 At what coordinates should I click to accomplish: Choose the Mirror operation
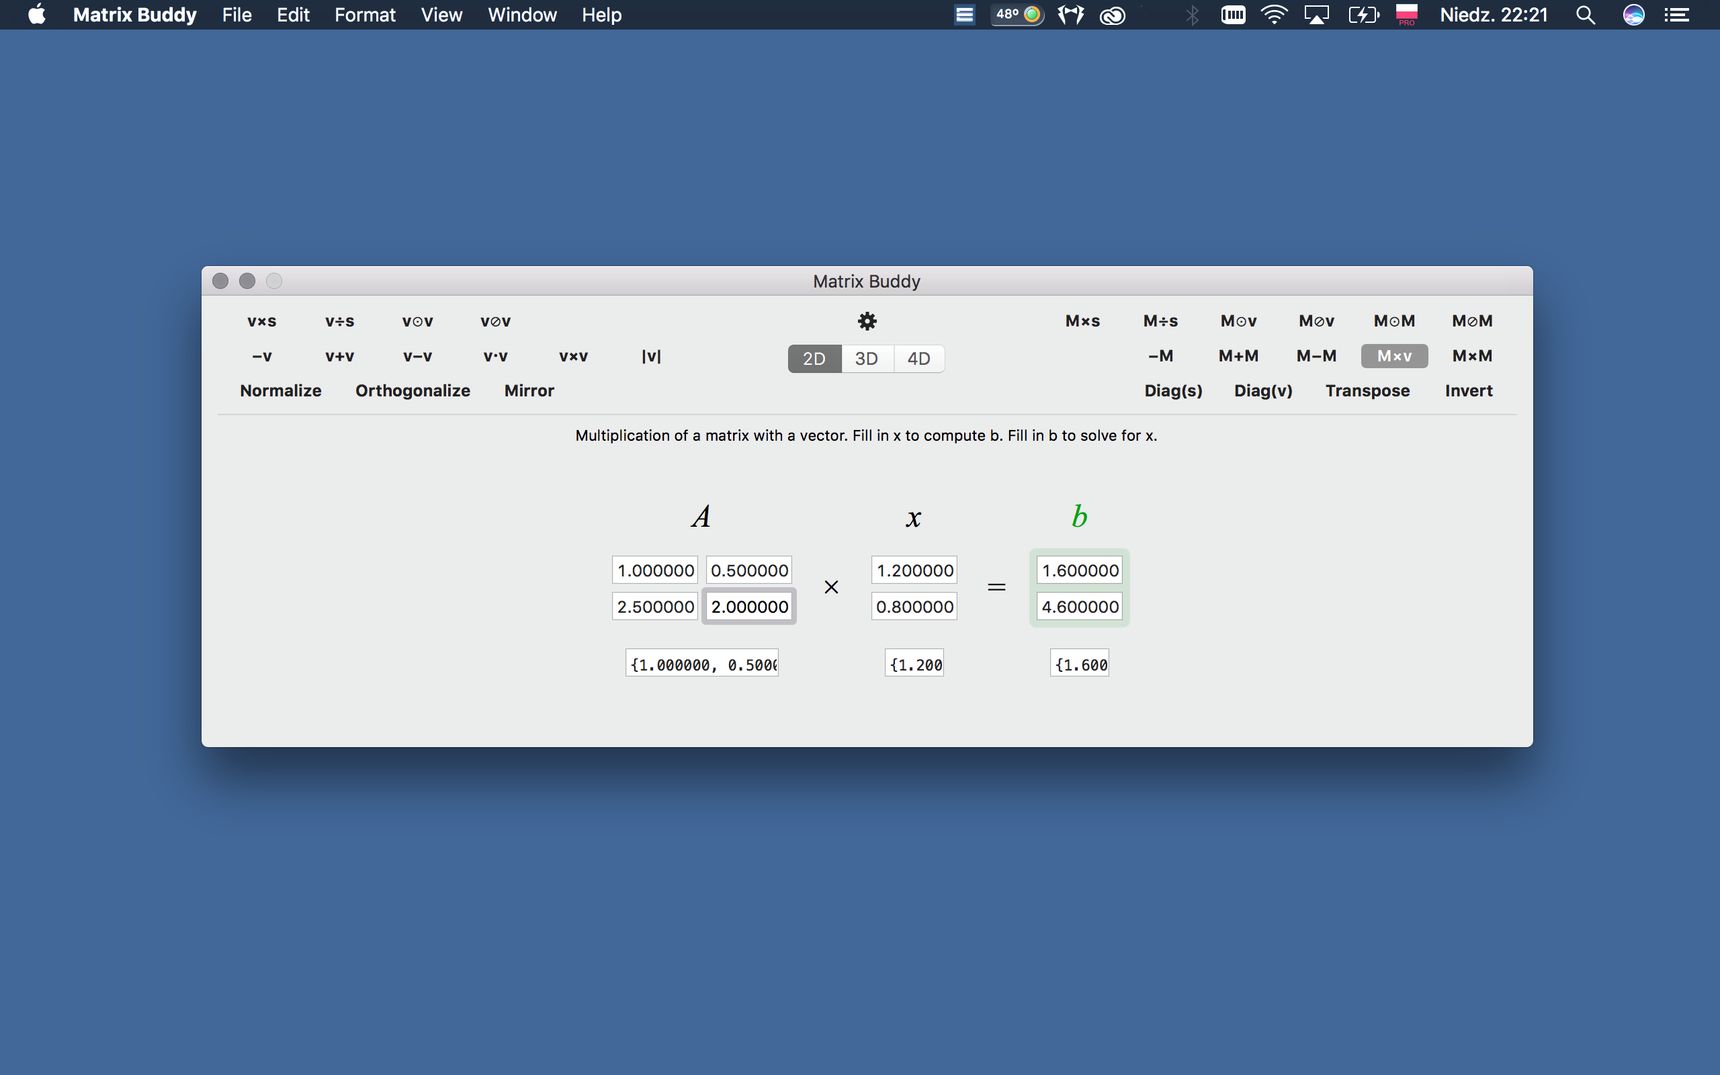point(529,391)
